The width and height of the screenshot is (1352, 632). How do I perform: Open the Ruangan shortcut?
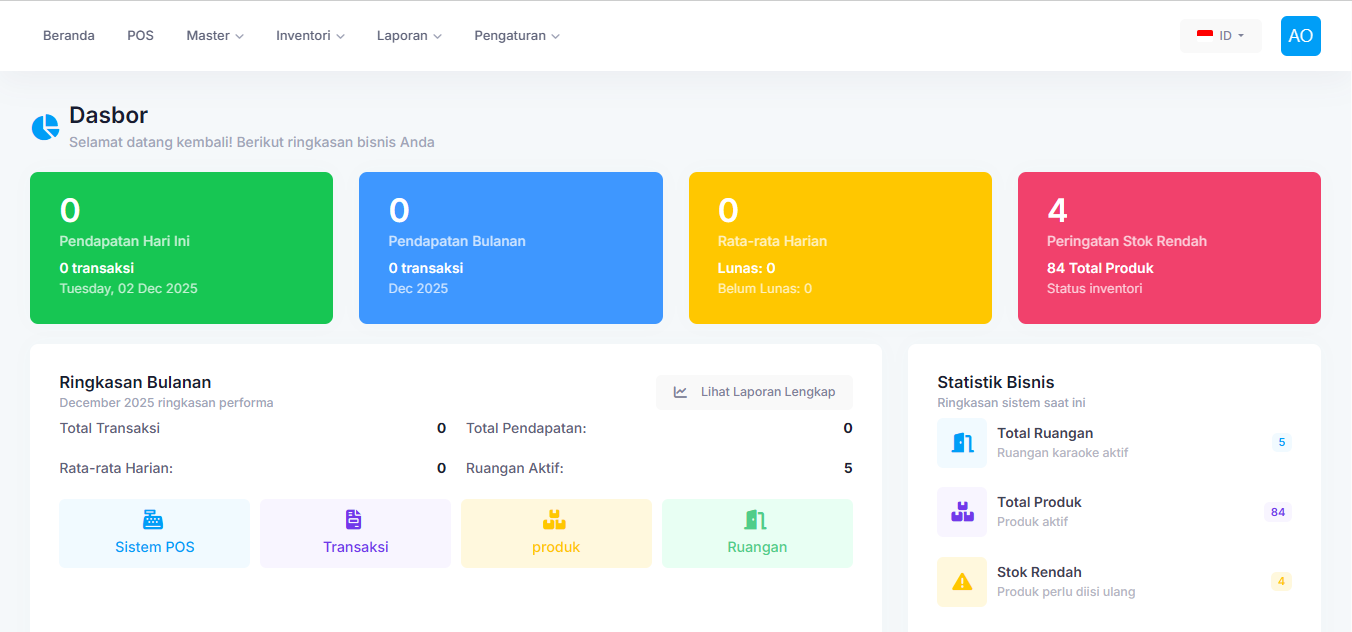click(757, 533)
